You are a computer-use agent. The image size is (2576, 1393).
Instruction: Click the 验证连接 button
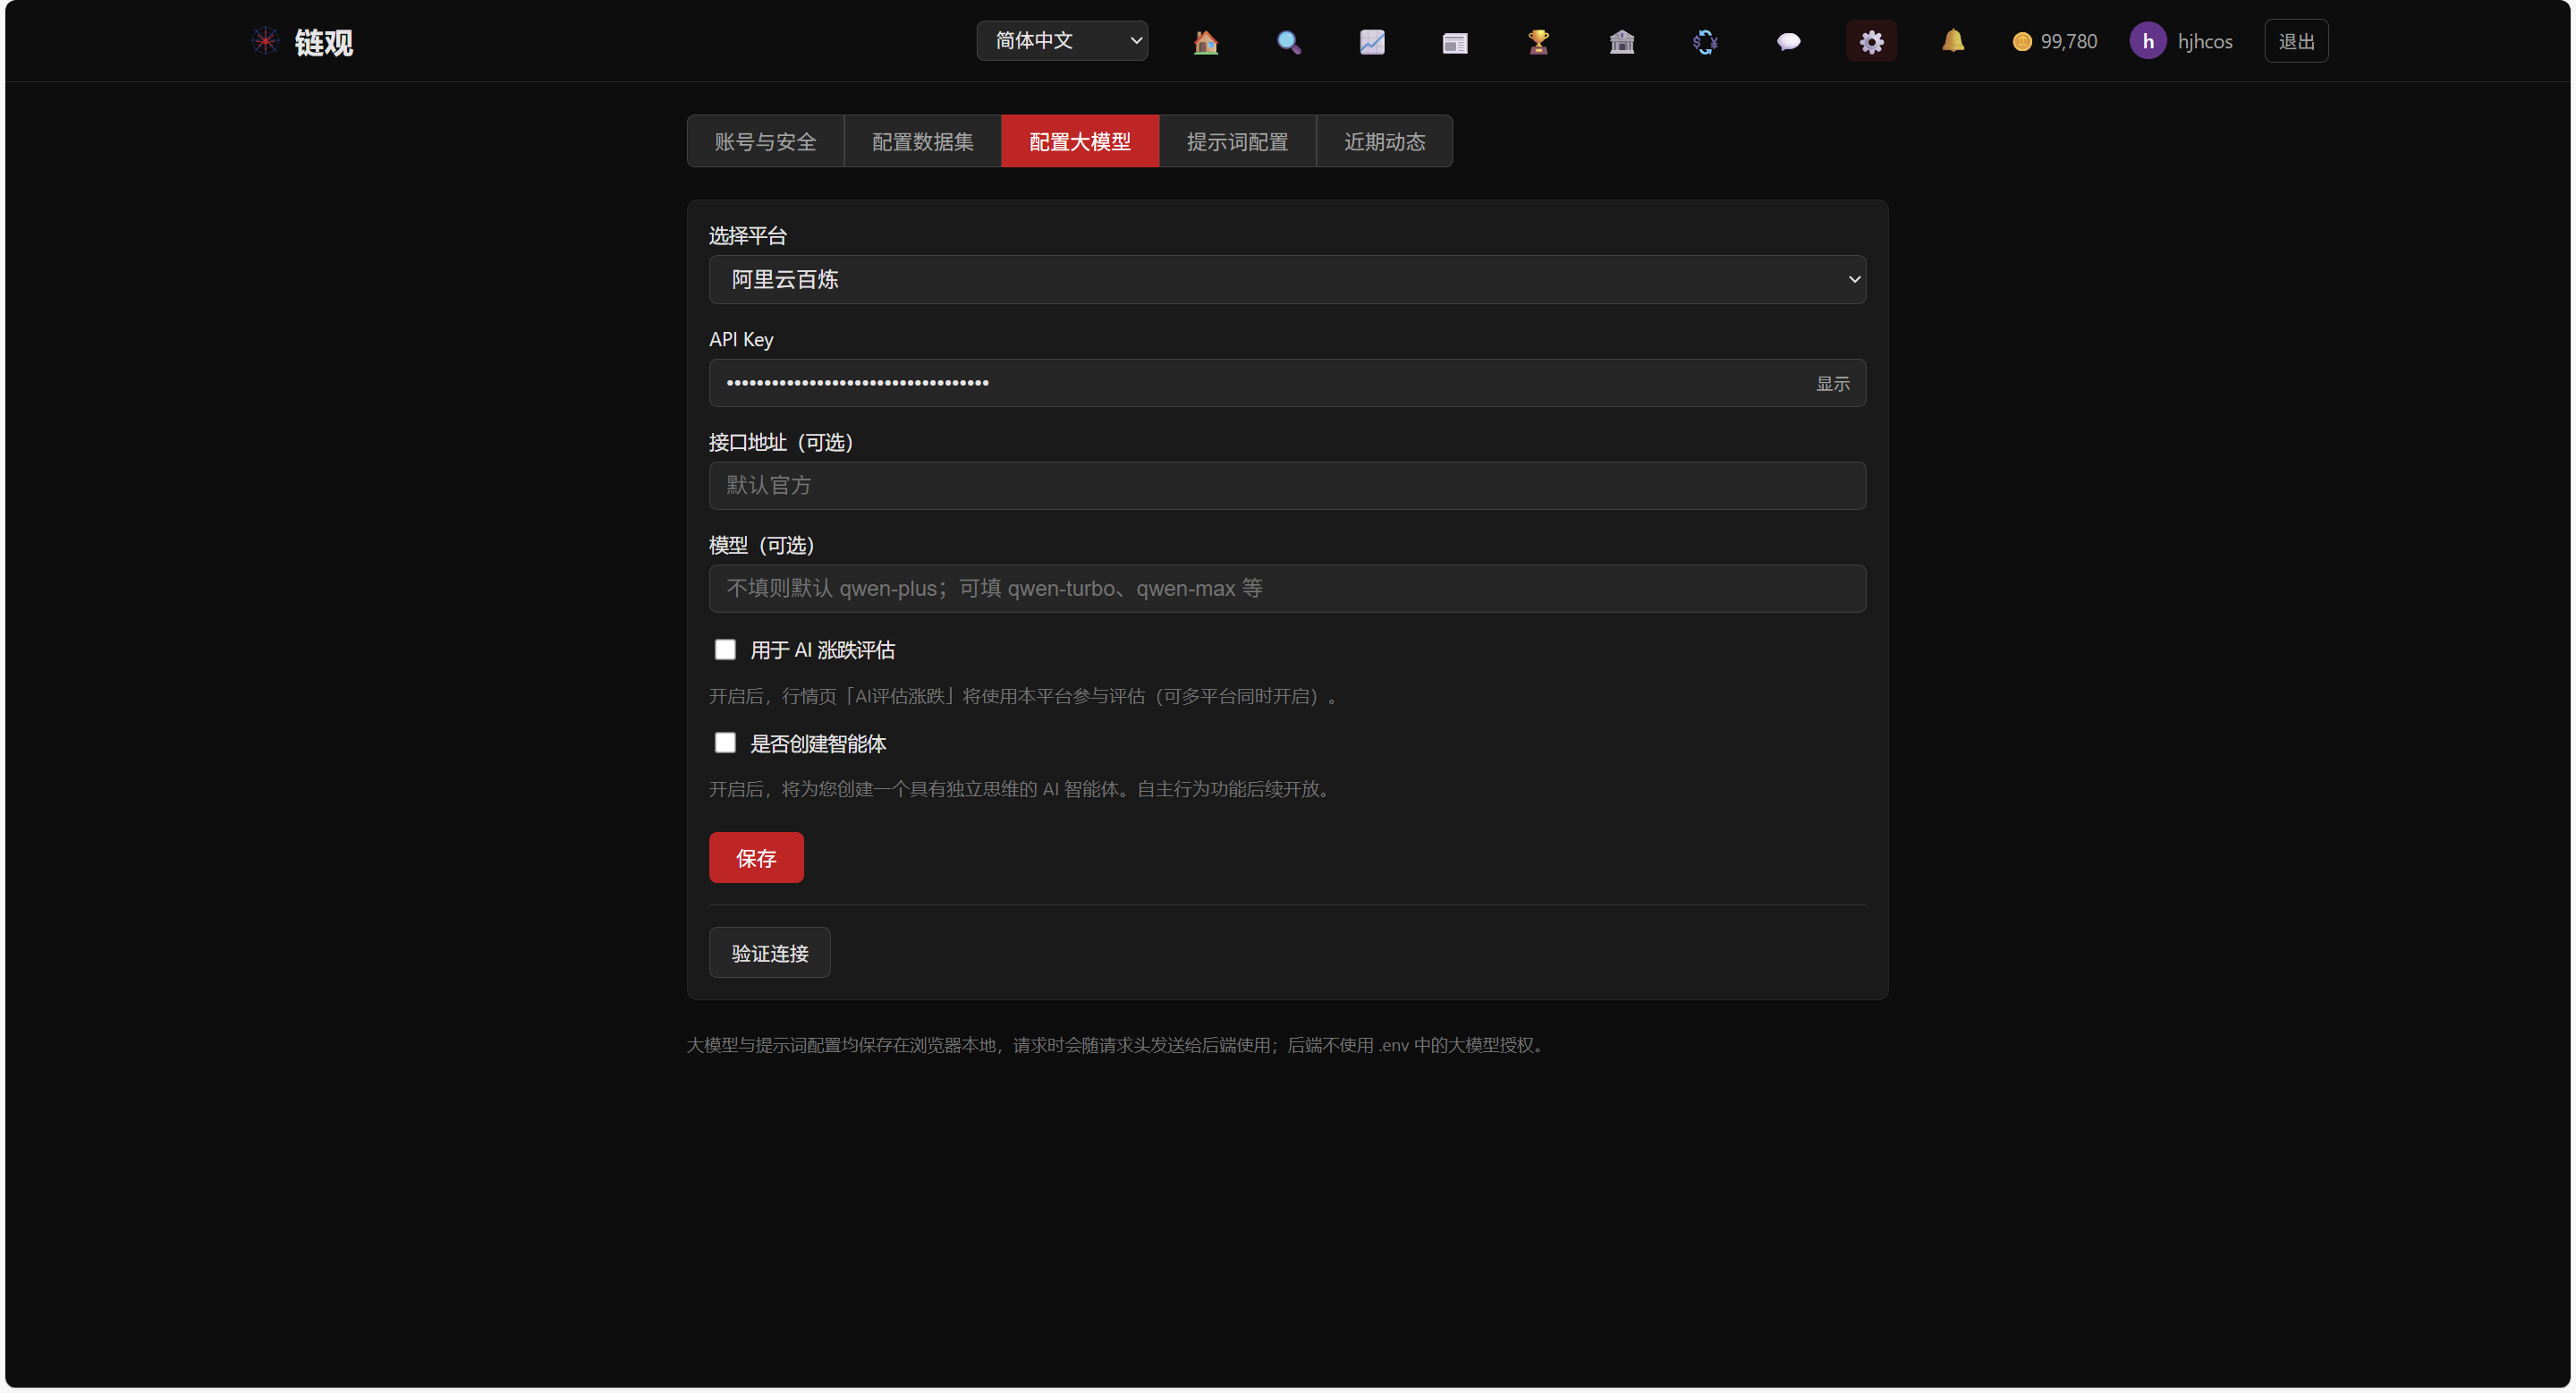click(769, 953)
